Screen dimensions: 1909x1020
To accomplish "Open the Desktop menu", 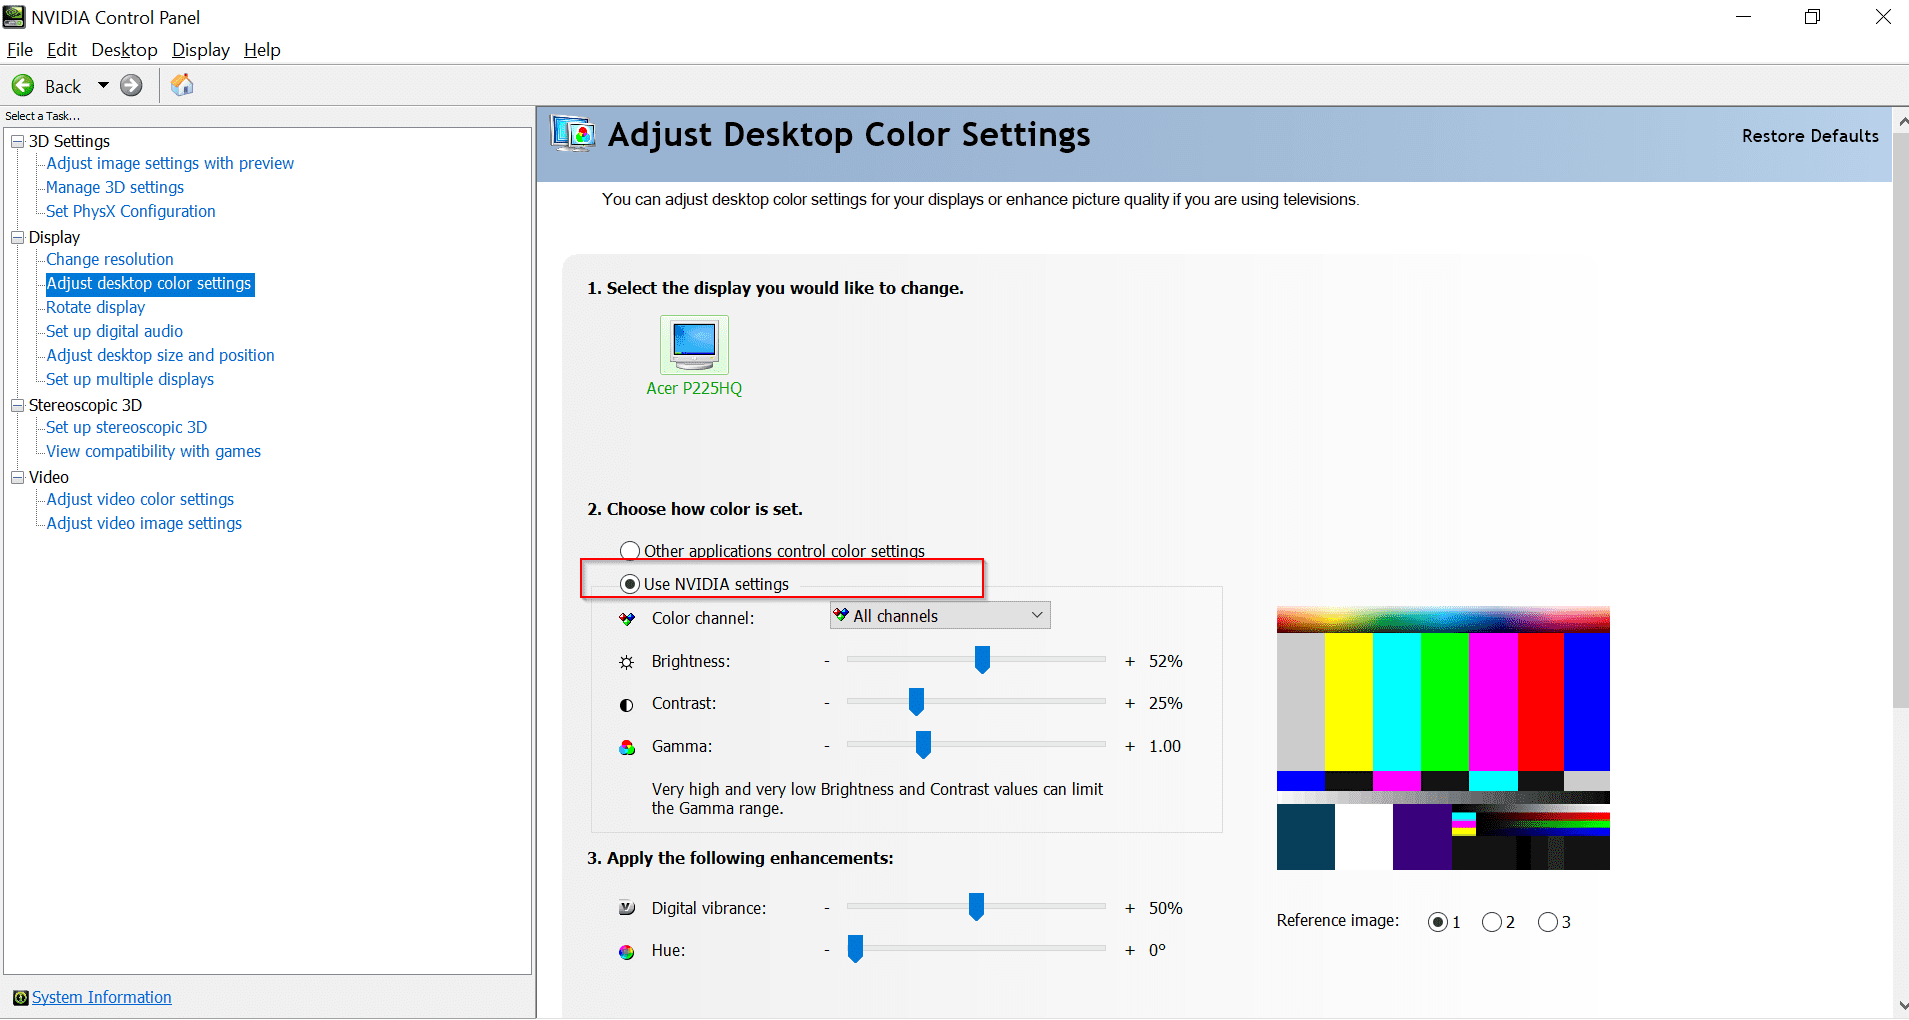I will pyautogui.click(x=124, y=50).
